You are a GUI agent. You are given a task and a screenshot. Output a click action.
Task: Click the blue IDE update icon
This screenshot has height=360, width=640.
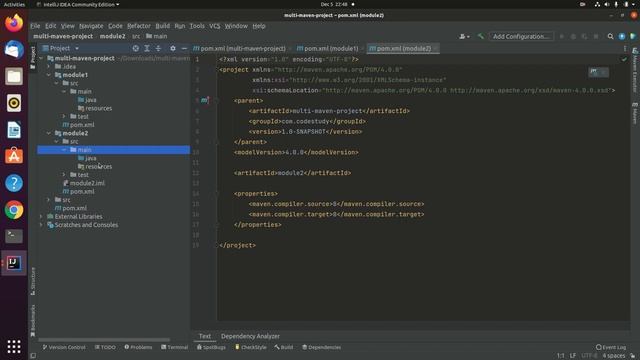point(622,36)
